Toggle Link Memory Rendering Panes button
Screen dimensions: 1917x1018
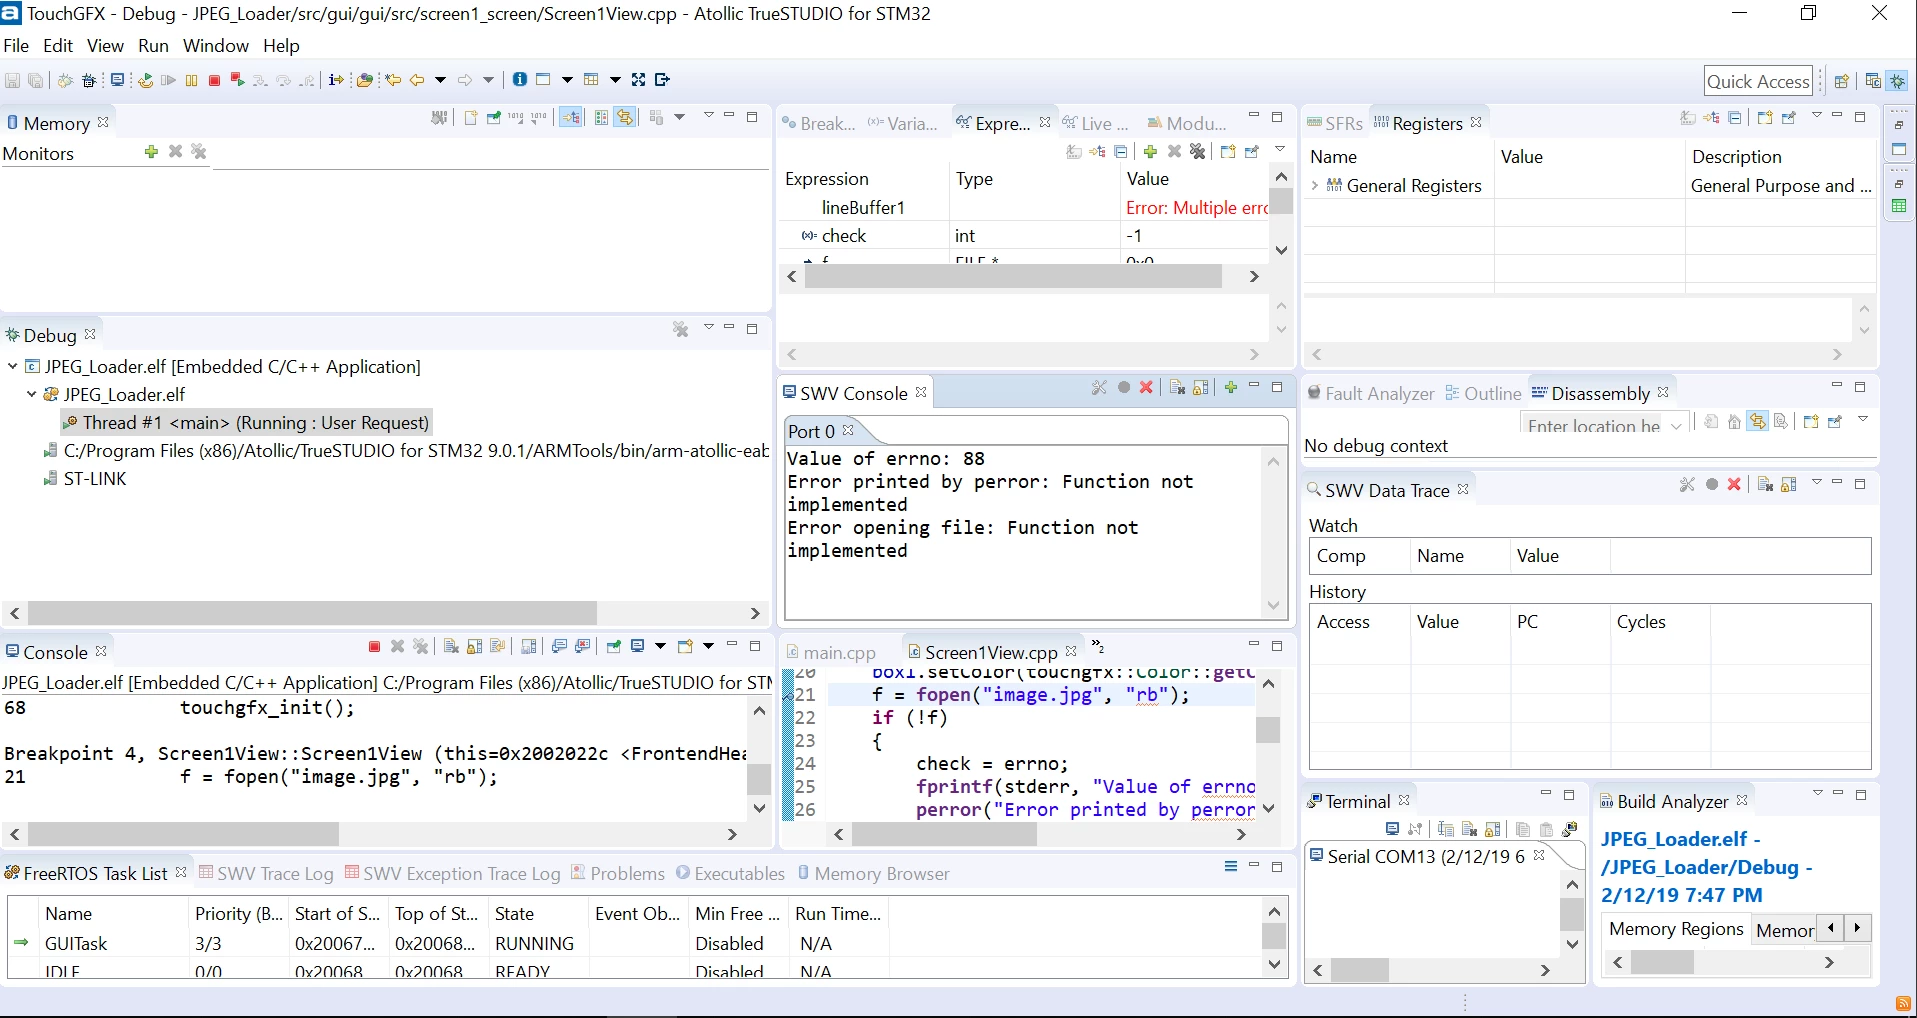[625, 118]
